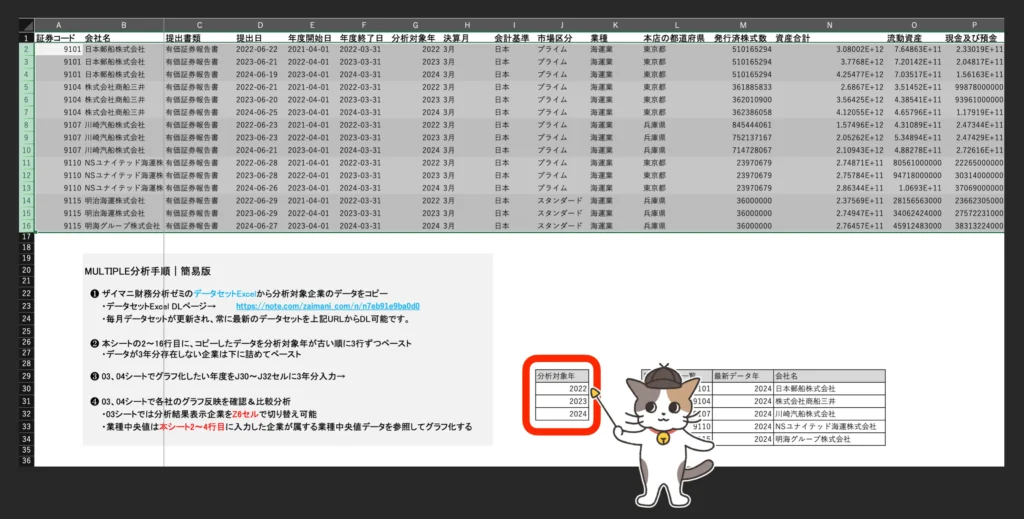Click the 714728067 shares cell
1024x519 pixels.
743,150
